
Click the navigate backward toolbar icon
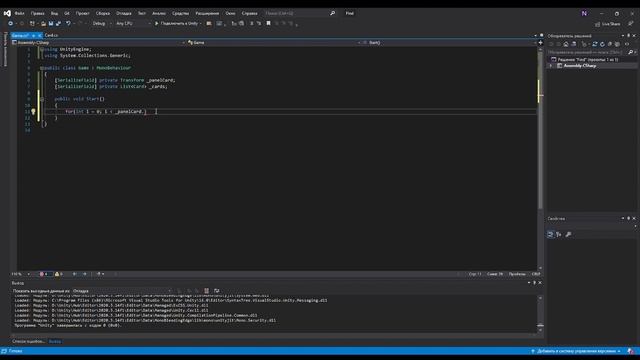pyautogui.click(x=11, y=24)
